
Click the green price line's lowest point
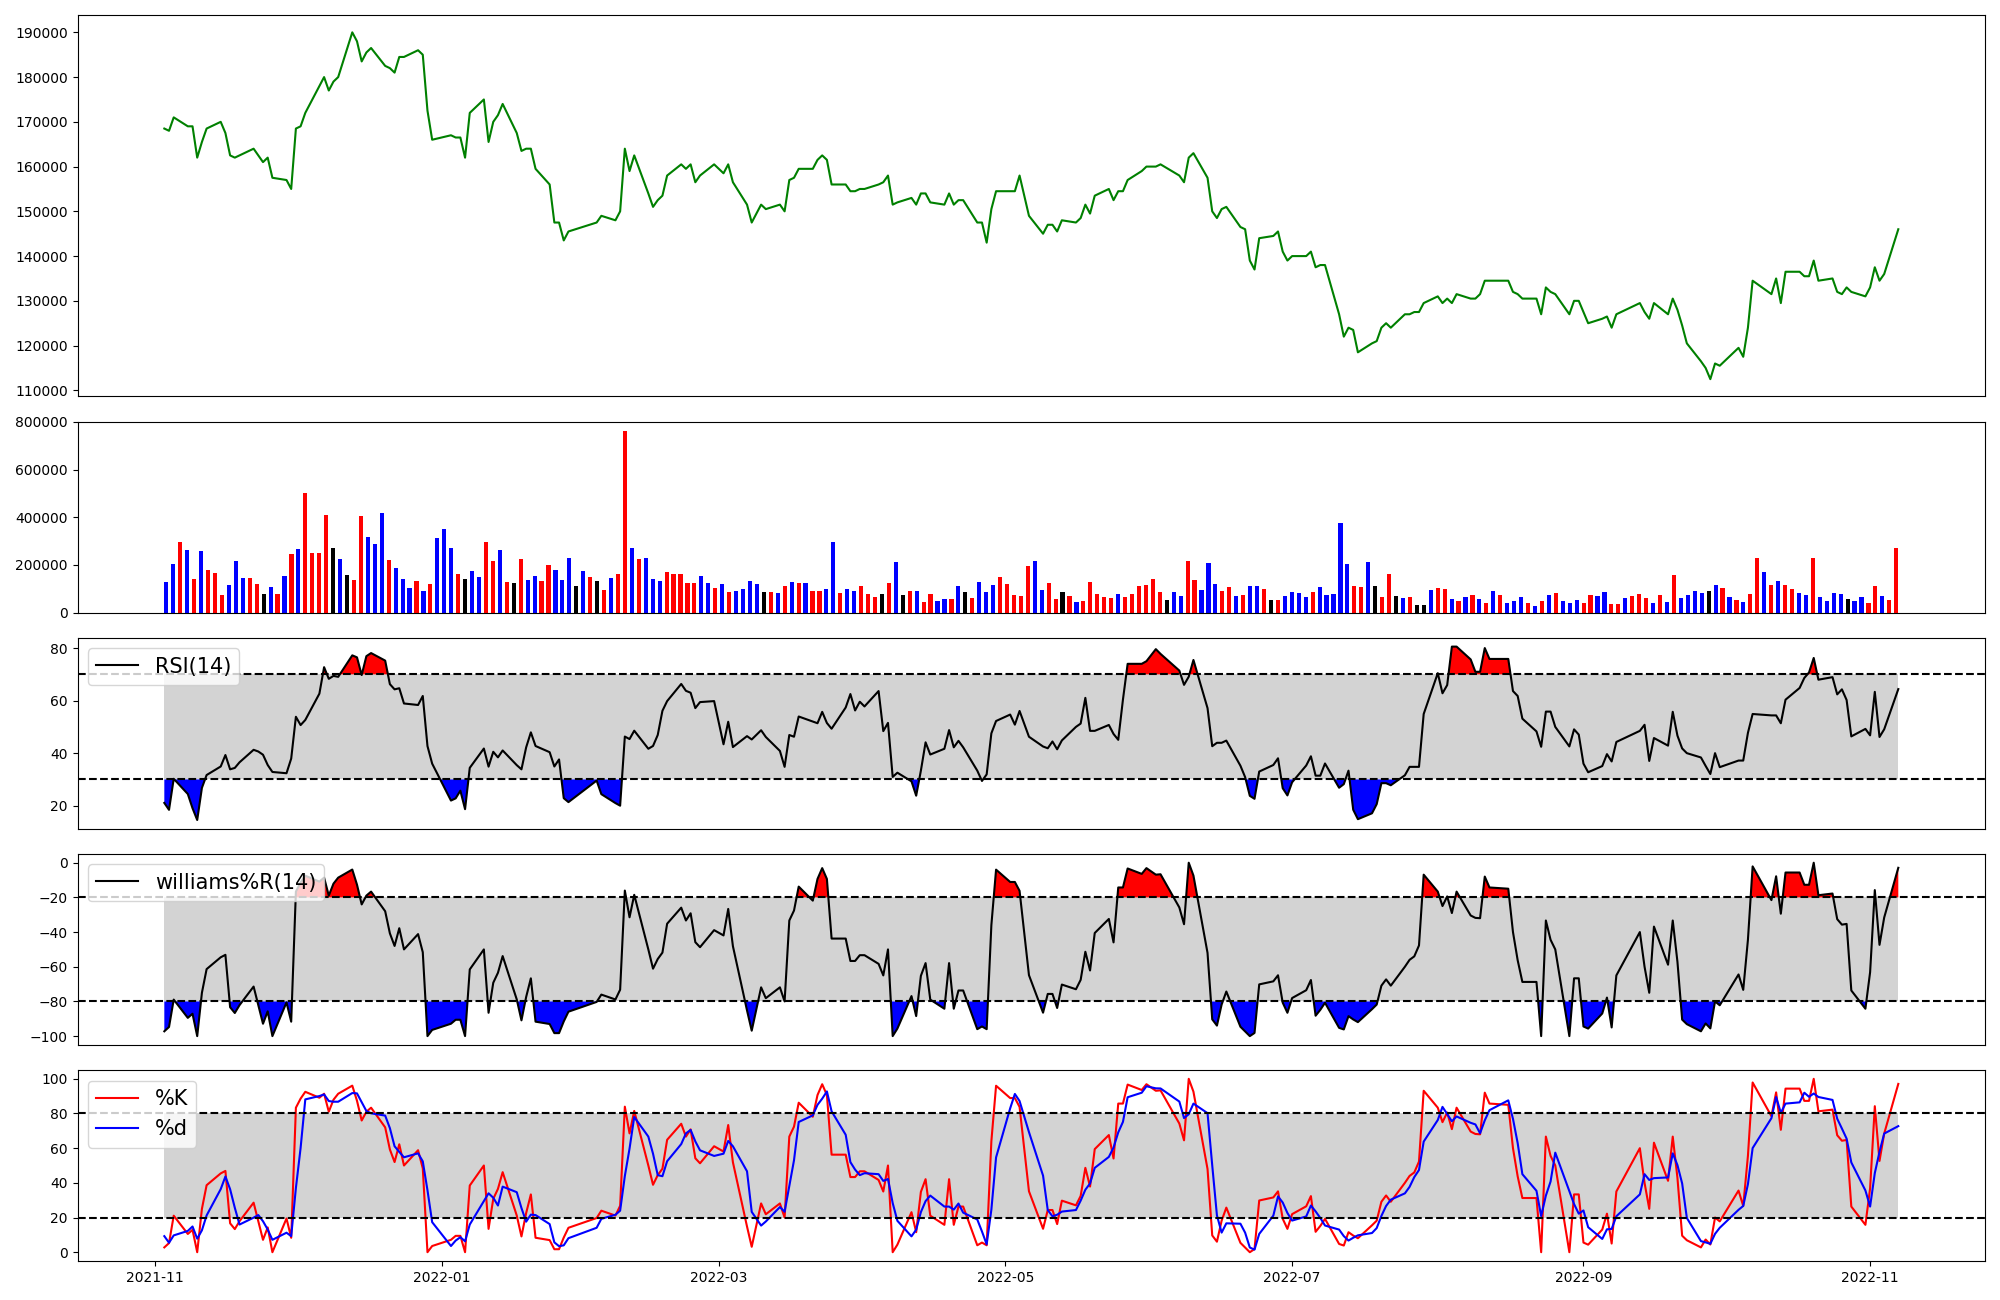pos(1710,378)
